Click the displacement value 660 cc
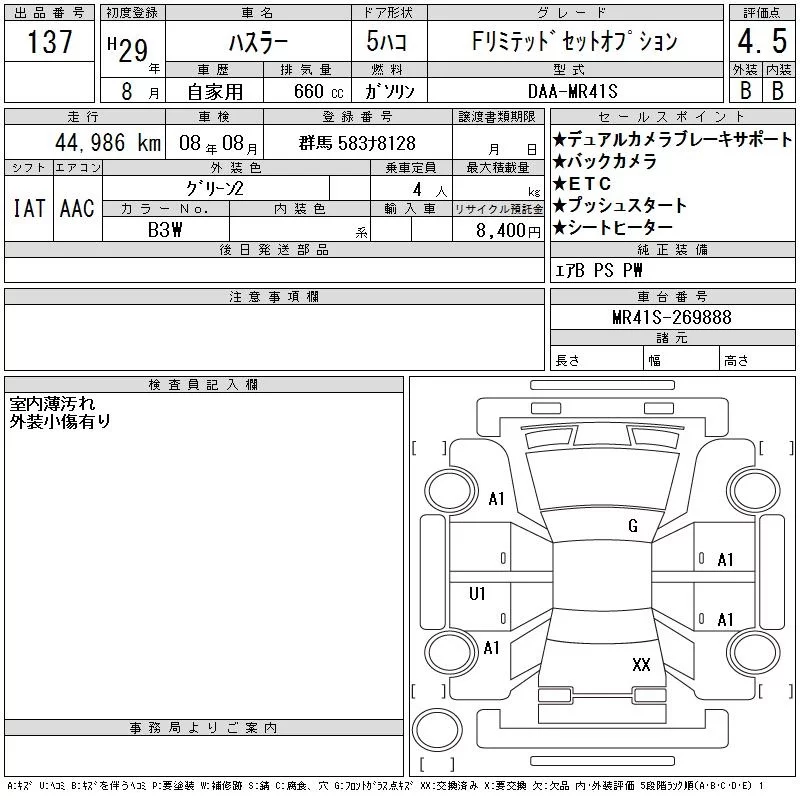 (318, 91)
